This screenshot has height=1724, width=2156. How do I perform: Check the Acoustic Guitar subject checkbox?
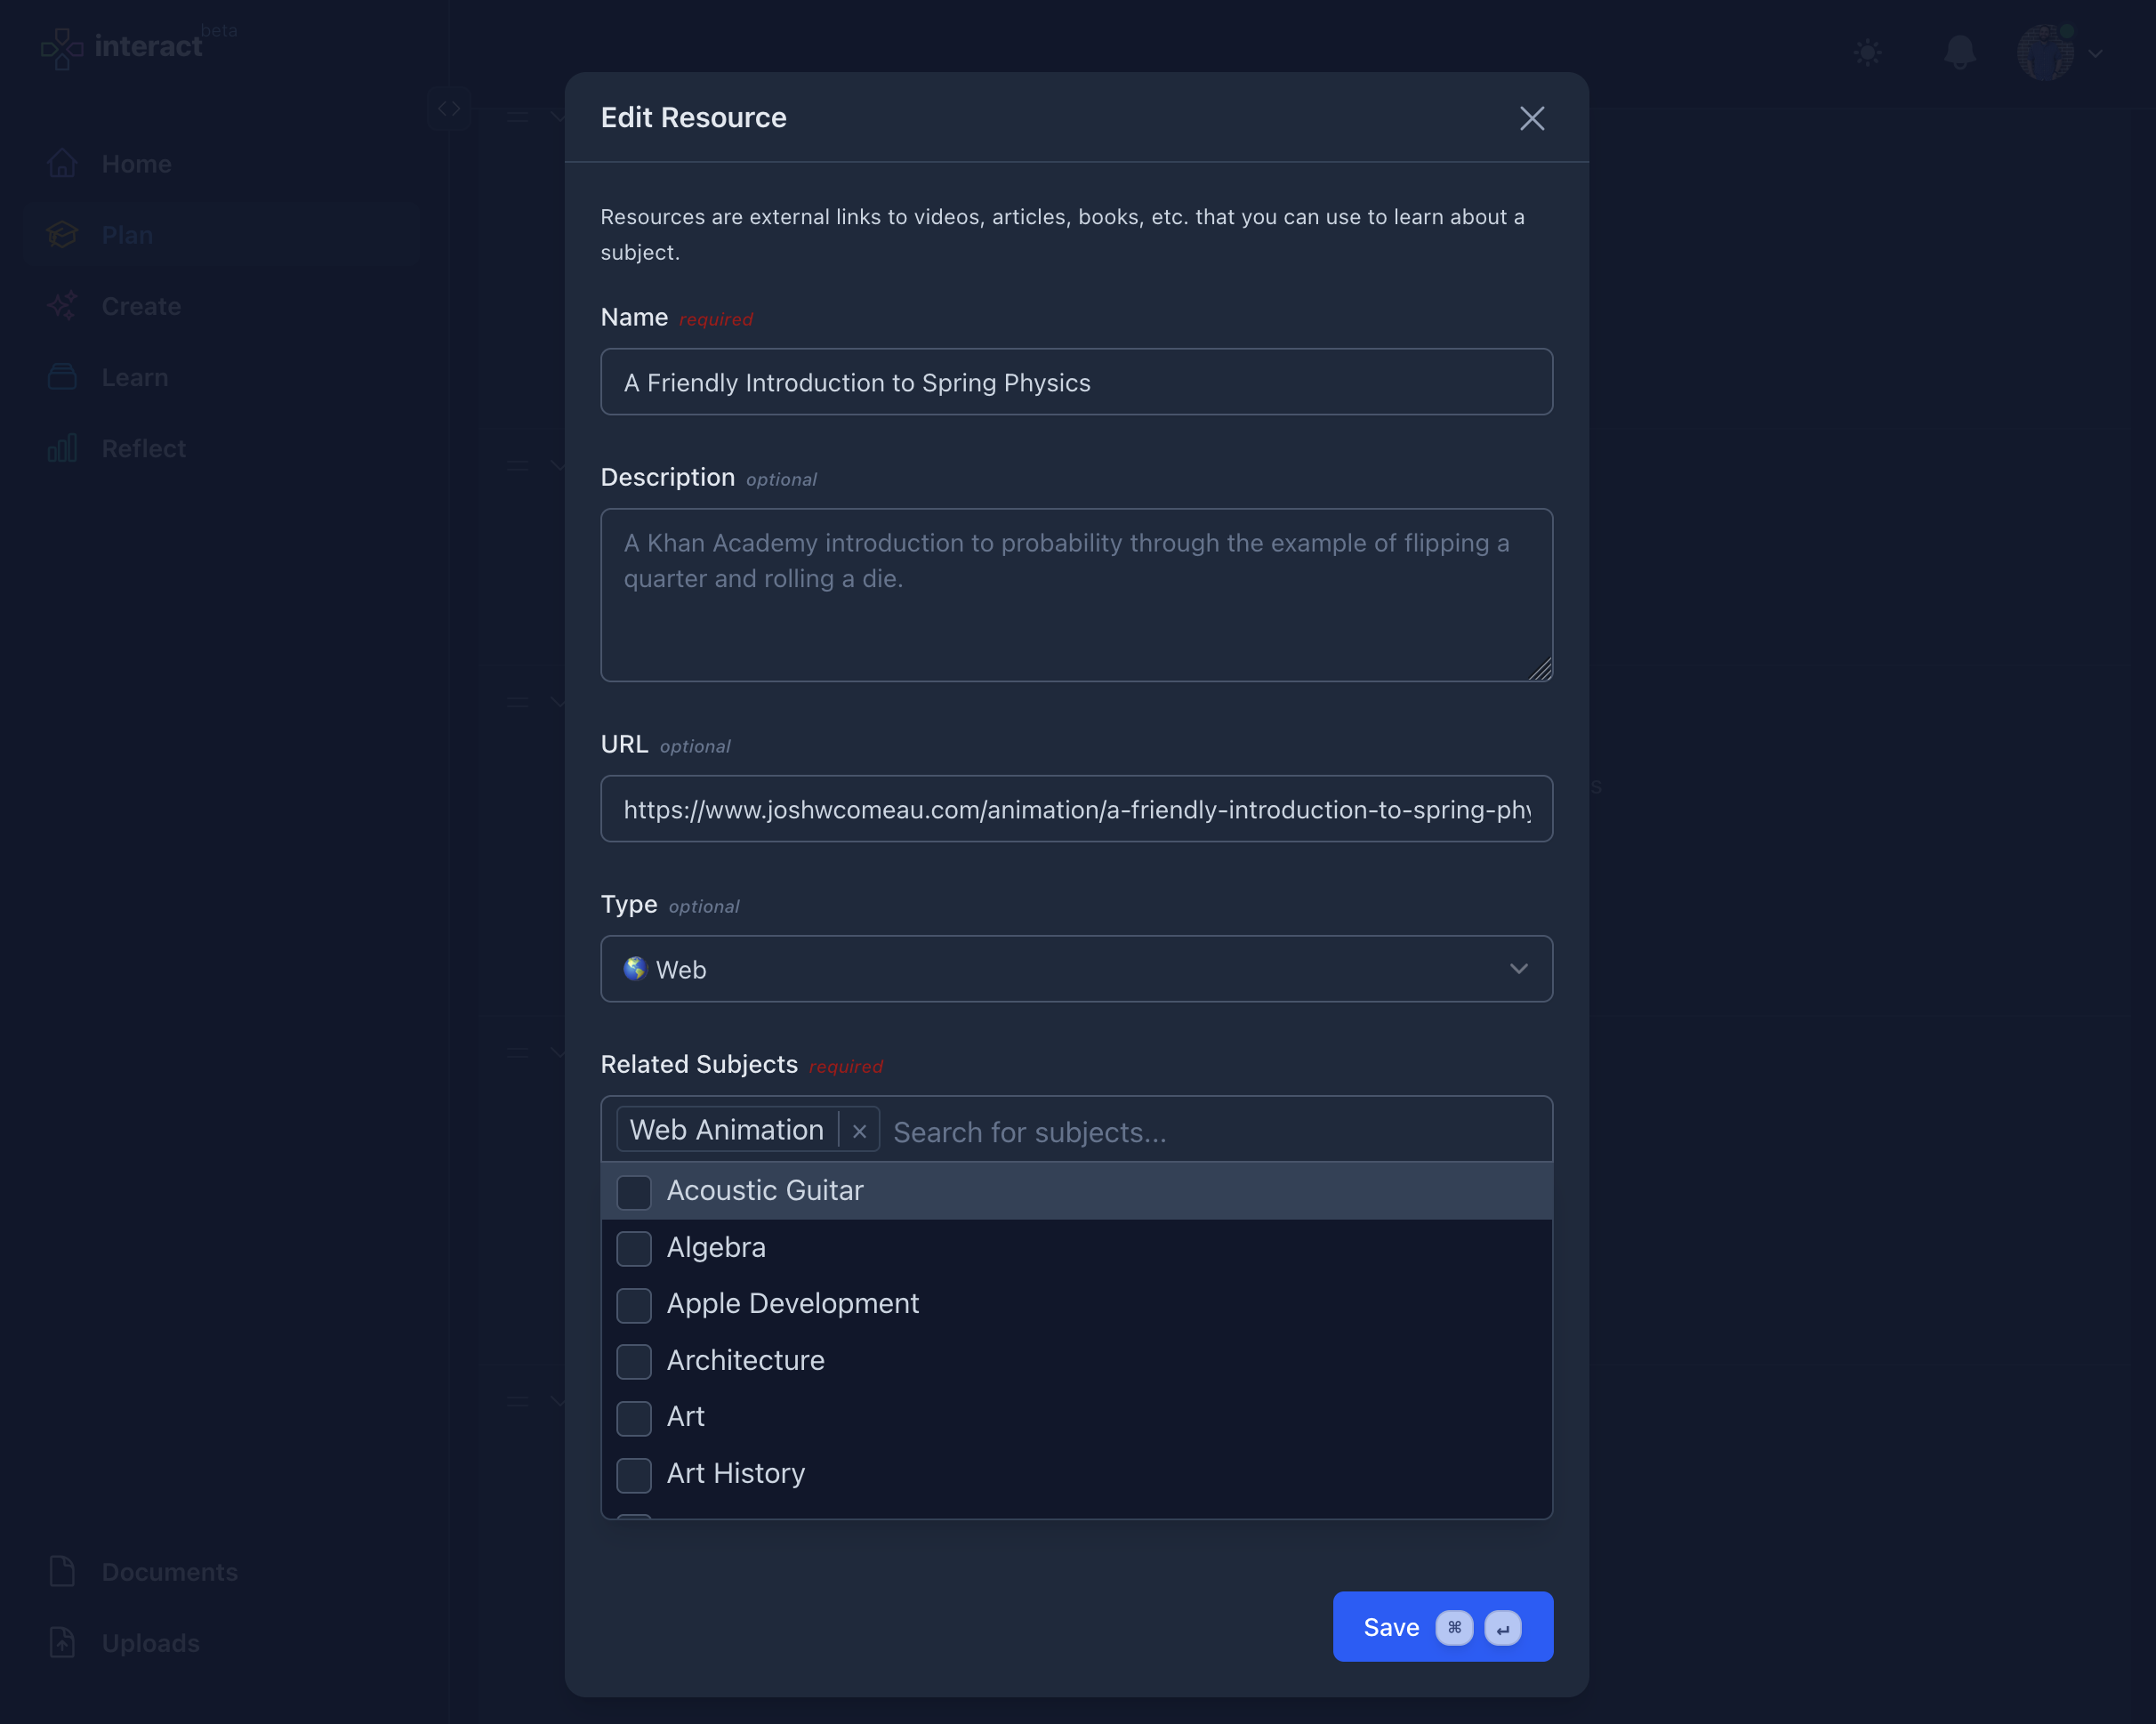pos(634,1191)
